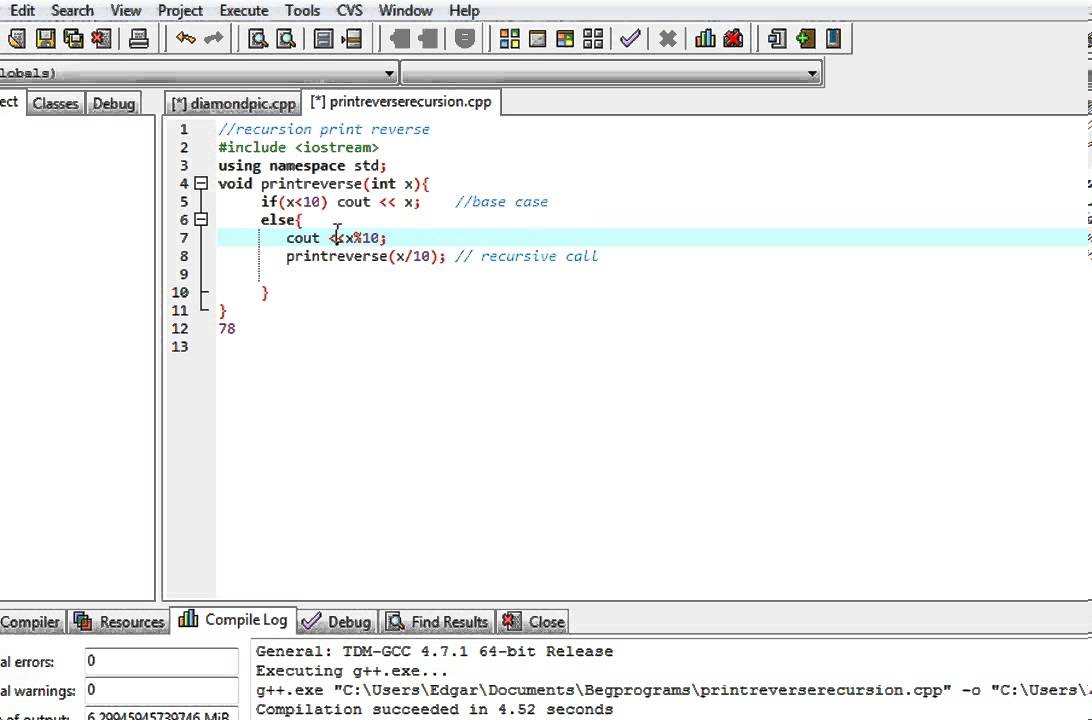
Task: Open the Execute menu
Action: (243, 10)
